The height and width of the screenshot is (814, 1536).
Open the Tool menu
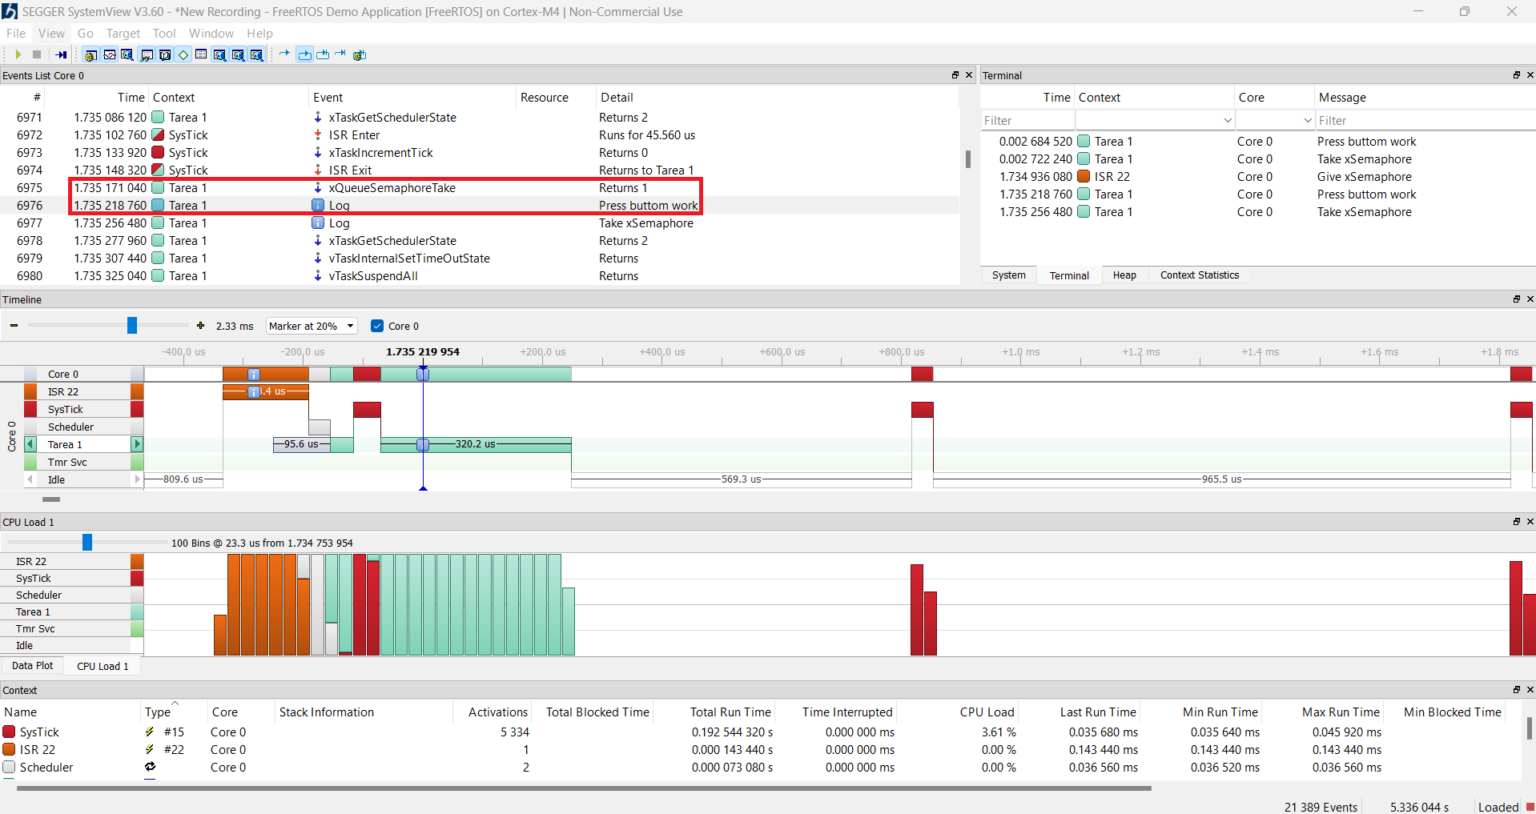pyautogui.click(x=164, y=33)
